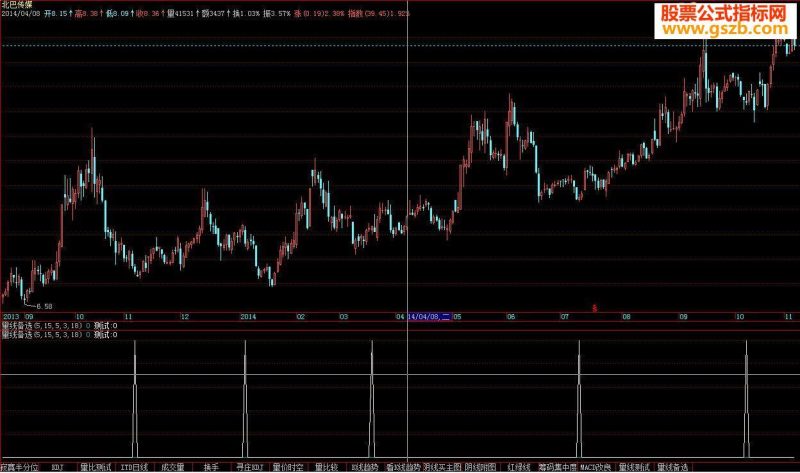800x473 pixels.
Task: Switch to the 换手 turnover tab
Action: [x=211, y=467]
